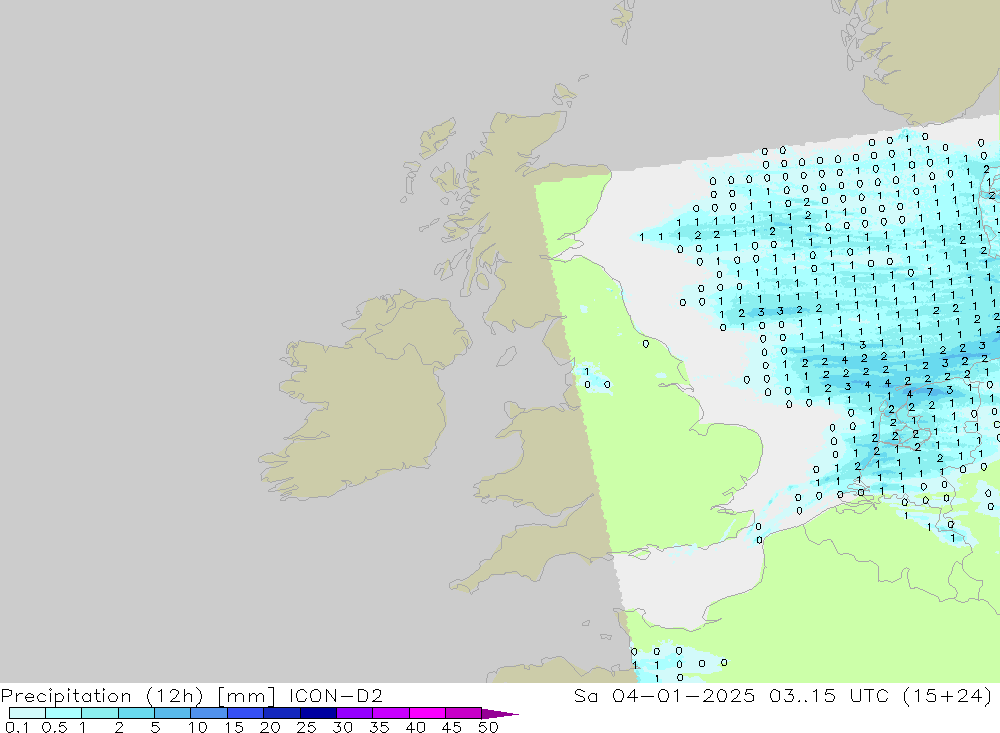Click the 0.1–0.5 mm legend color swatch

27,713
